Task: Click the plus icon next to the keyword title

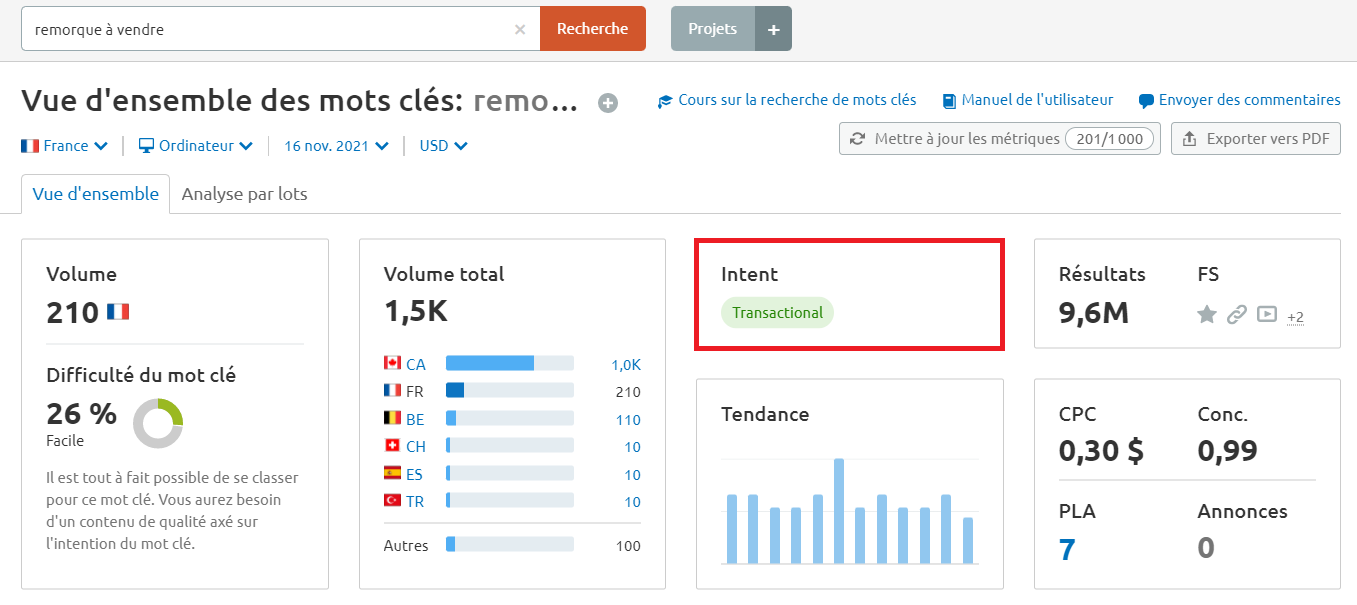Action: tap(607, 101)
